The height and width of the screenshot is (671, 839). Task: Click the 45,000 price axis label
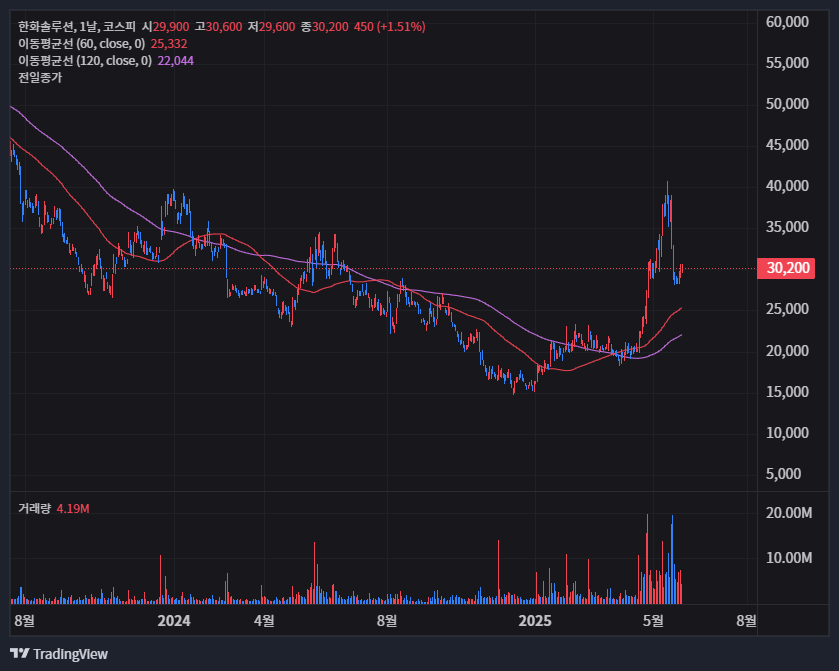[787, 145]
